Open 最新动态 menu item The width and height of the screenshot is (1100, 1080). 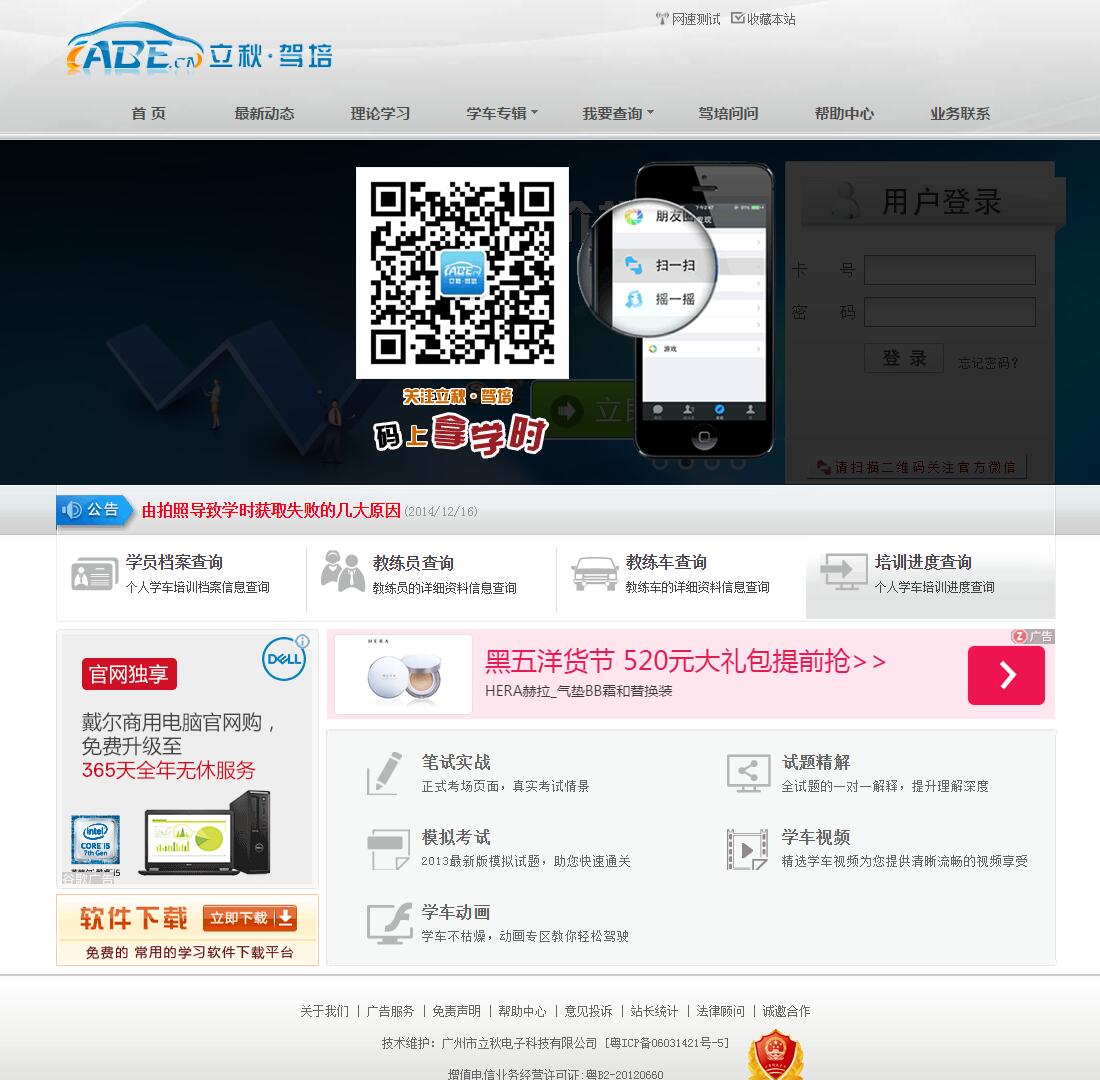264,114
